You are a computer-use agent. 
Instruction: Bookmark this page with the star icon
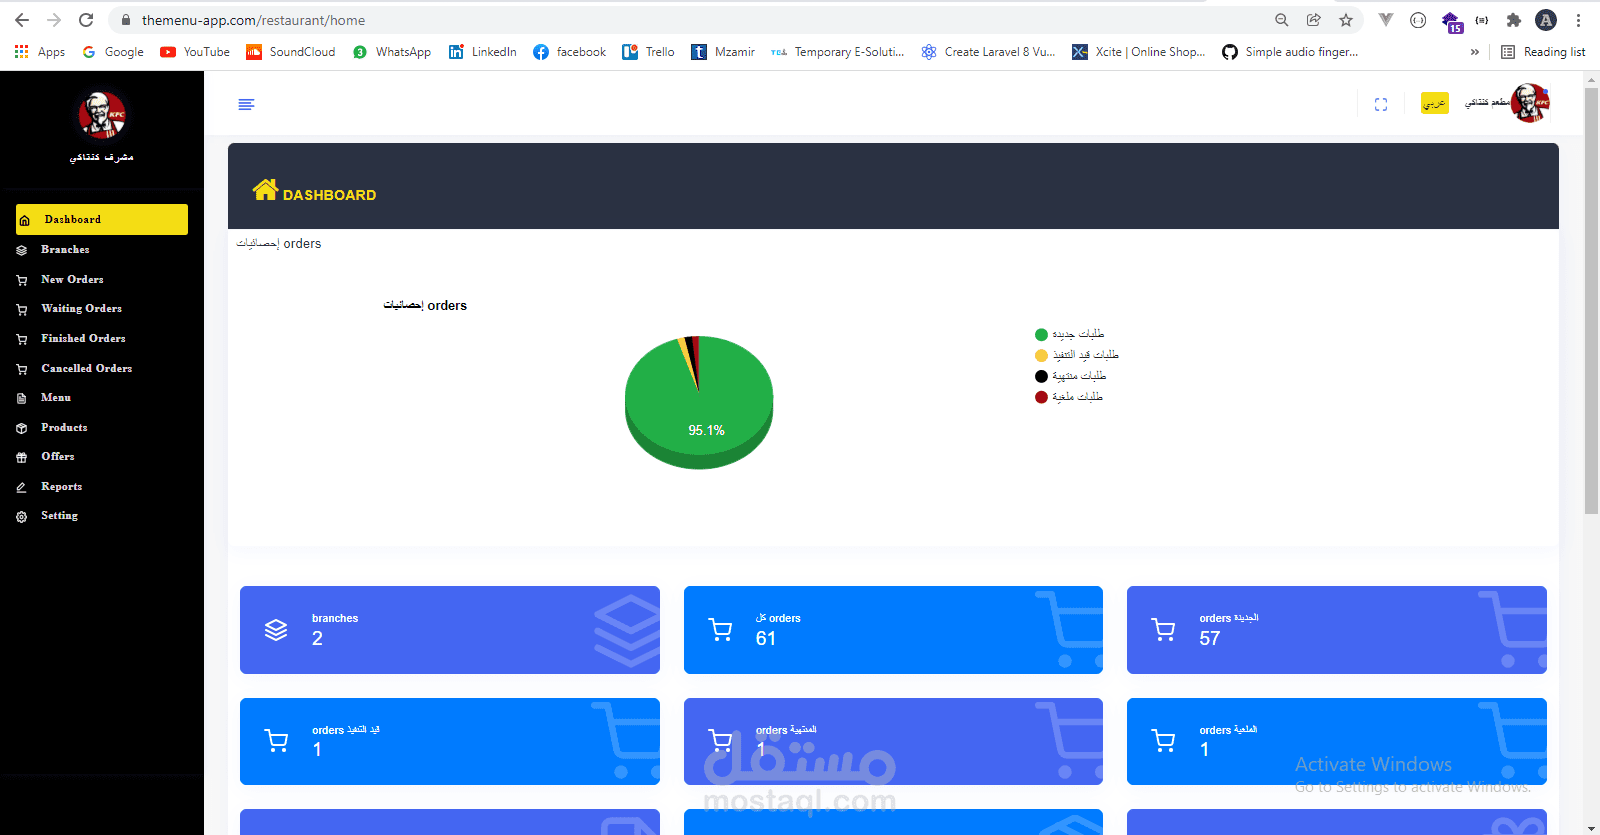coord(1346,20)
